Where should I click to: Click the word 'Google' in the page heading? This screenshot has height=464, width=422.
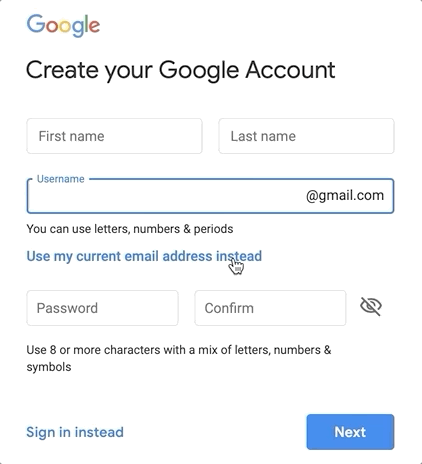click(x=199, y=71)
